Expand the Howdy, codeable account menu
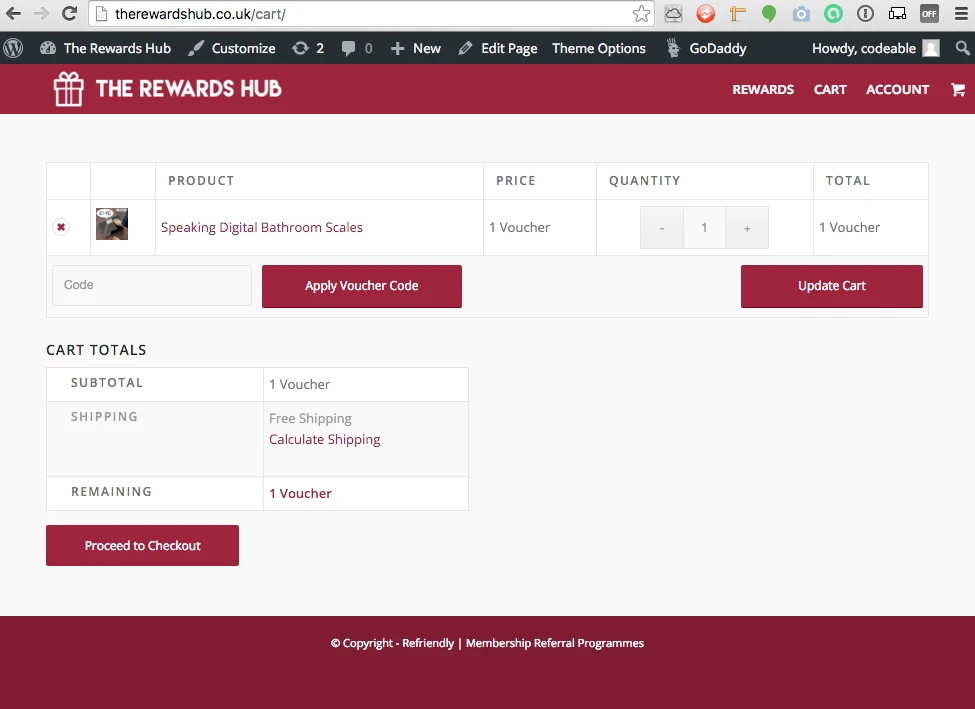Screen dimensions: 975x709 pyautogui.click(x=875, y=48)
